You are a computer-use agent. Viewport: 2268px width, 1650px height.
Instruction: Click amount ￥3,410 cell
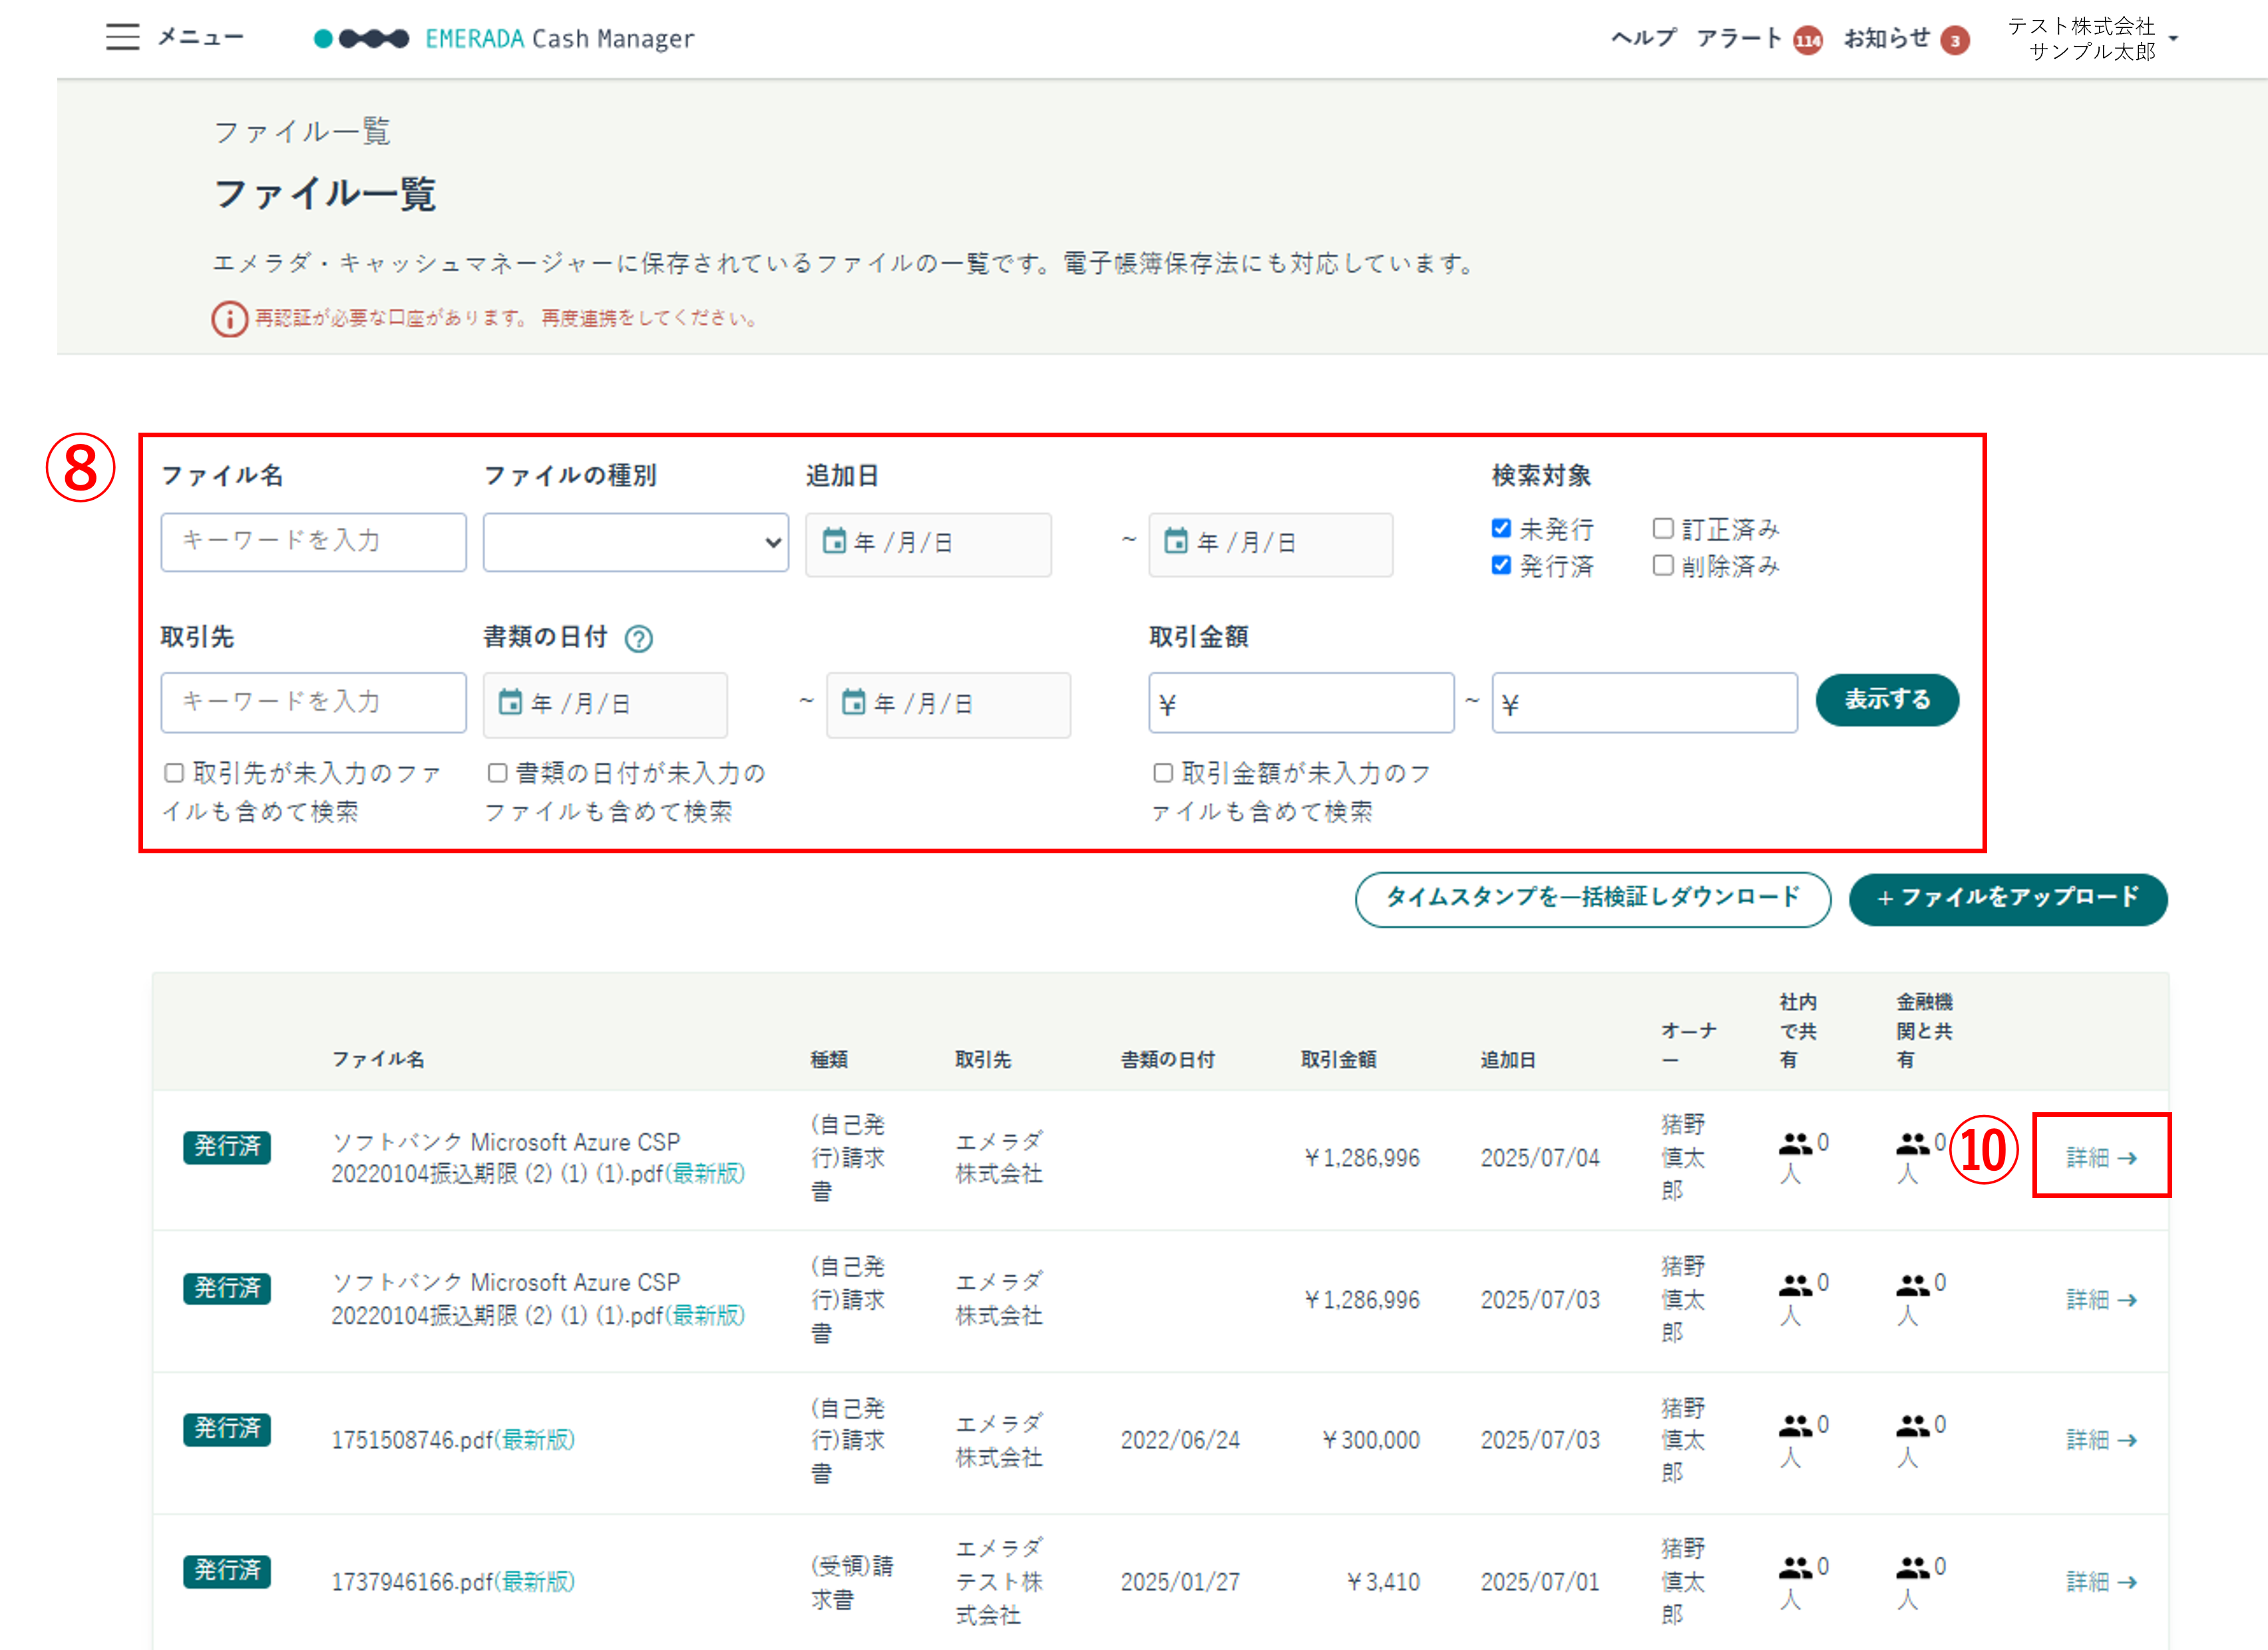click(1383, 1582)
